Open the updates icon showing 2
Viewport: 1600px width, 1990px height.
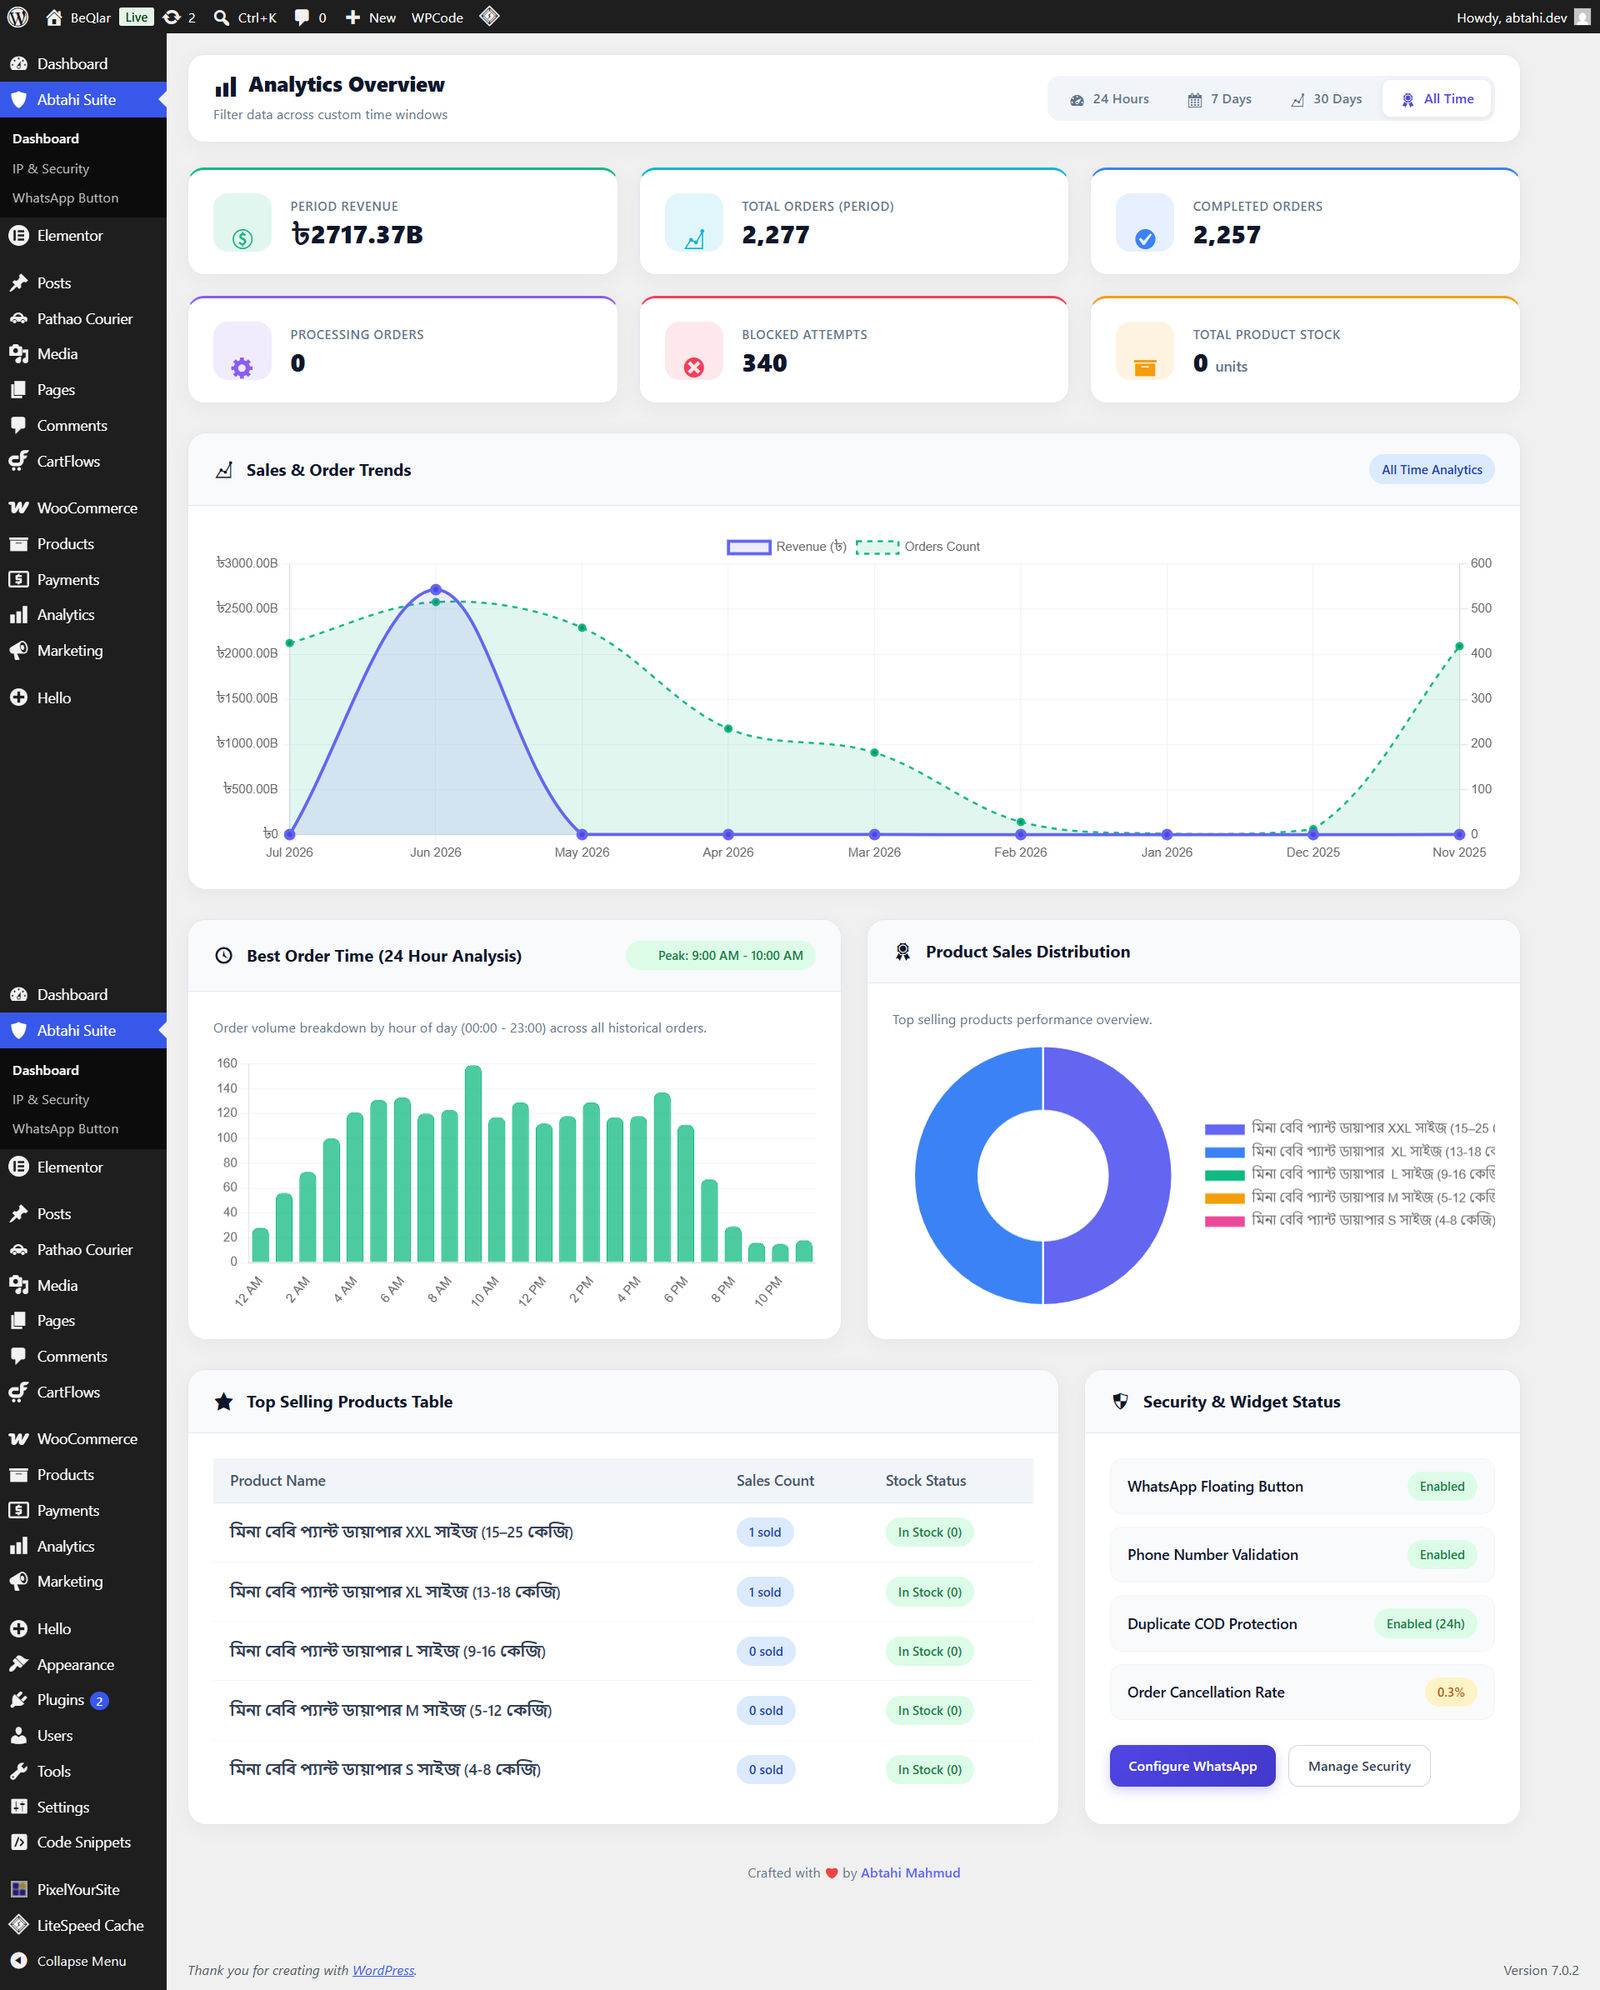pos(179,17)
